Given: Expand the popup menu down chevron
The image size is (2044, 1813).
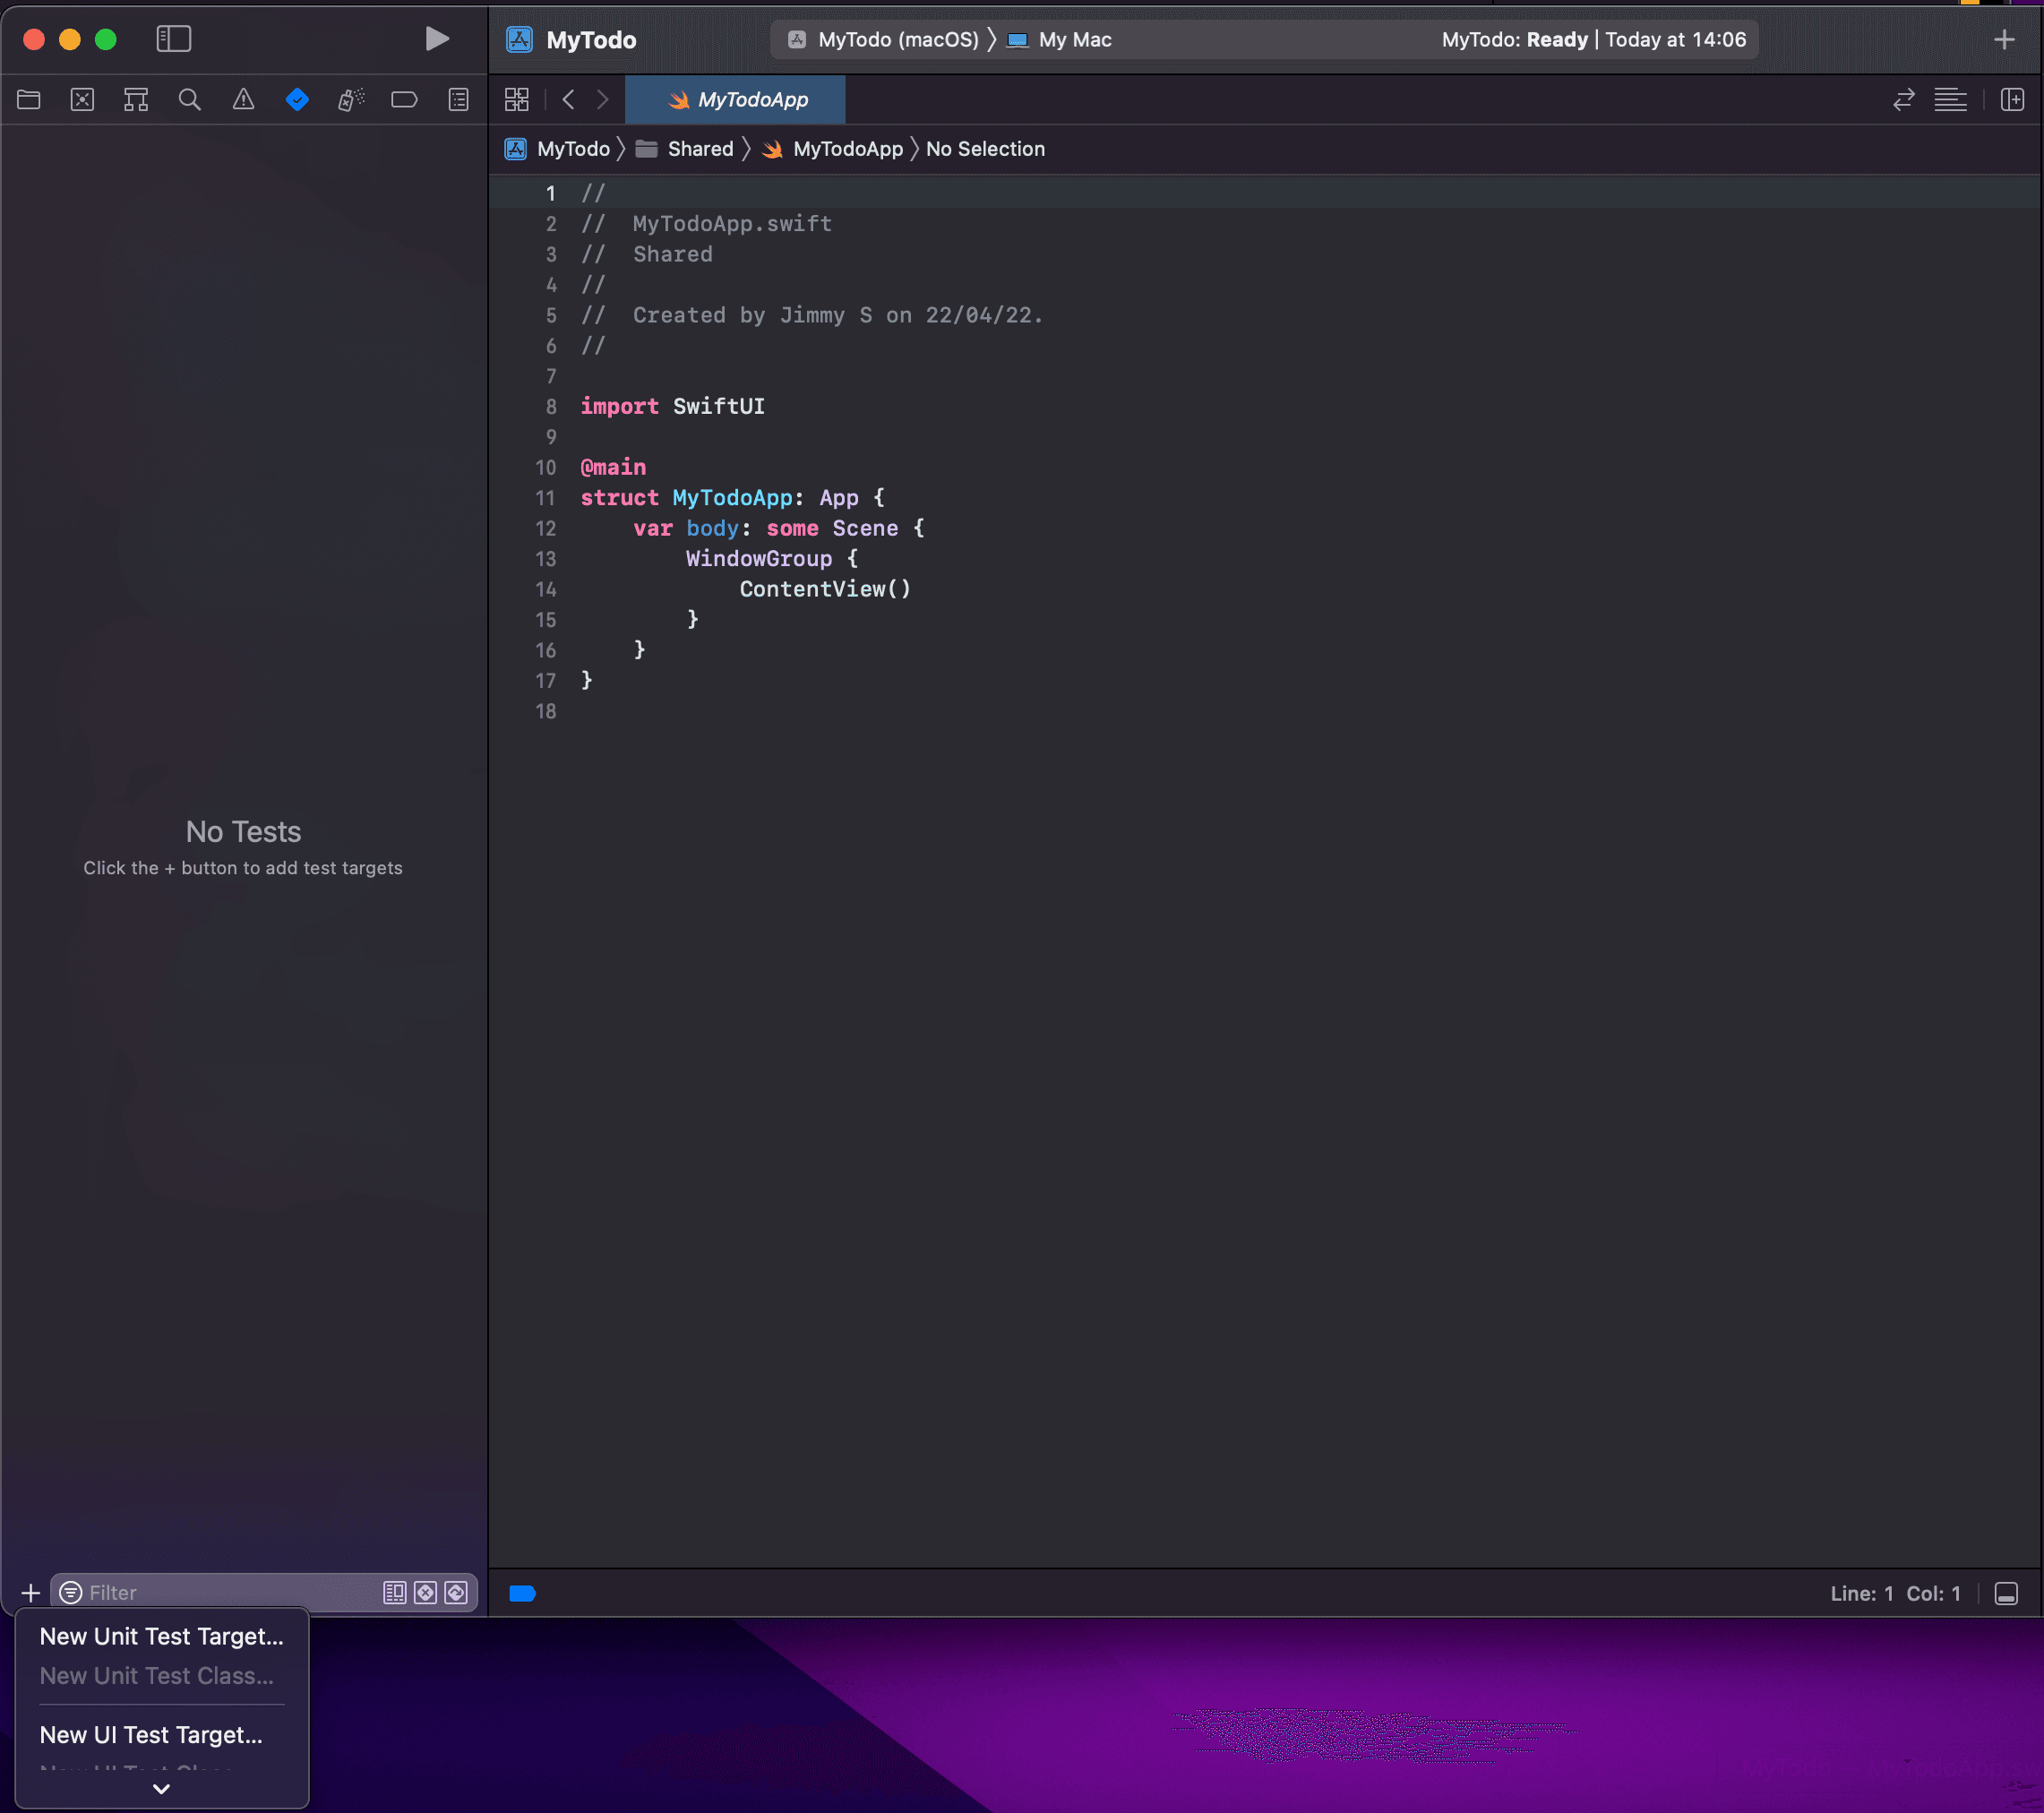Looking at the screenshot, I should [x=161, y=1789].
